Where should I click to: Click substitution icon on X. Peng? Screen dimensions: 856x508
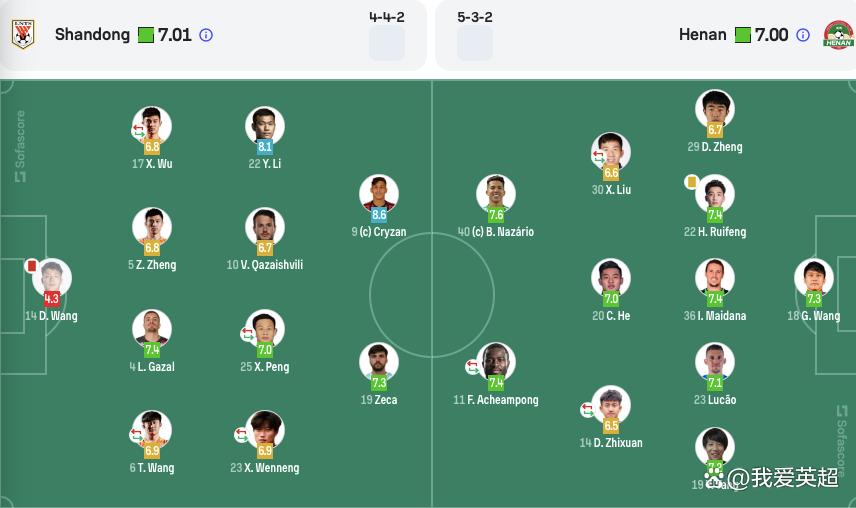[248, 335]
